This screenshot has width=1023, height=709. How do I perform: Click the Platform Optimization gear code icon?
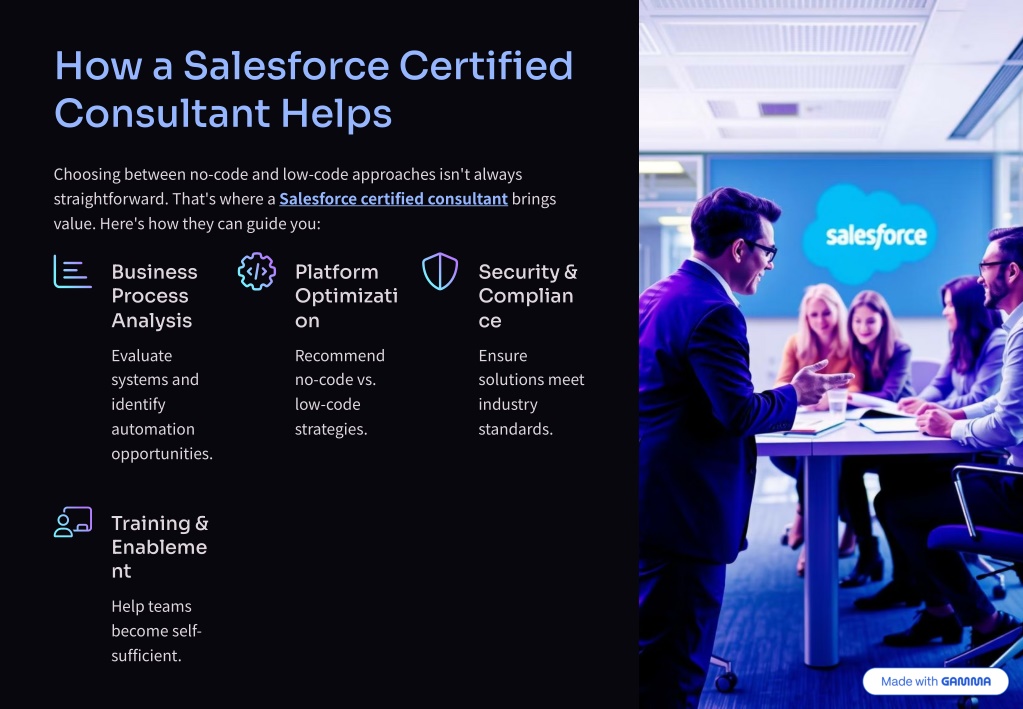(x=256, y=271)
